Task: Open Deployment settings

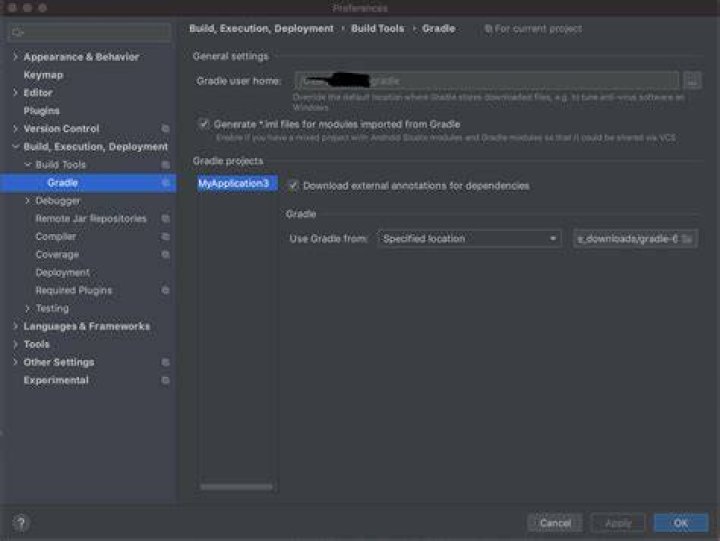Action: click(x=62, y=272)
